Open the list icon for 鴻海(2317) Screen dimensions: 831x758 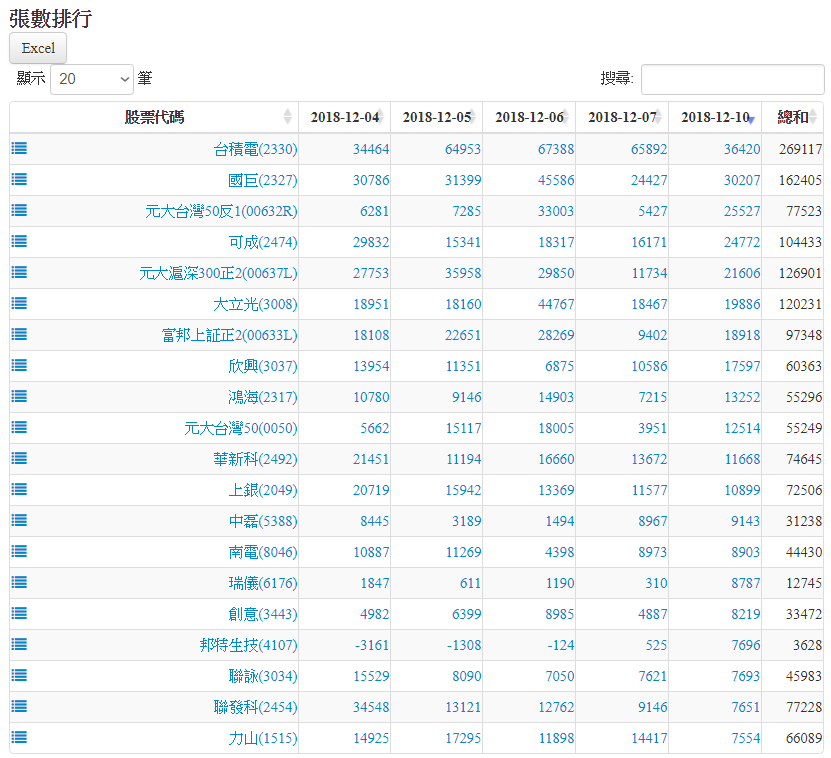point(19,396)
